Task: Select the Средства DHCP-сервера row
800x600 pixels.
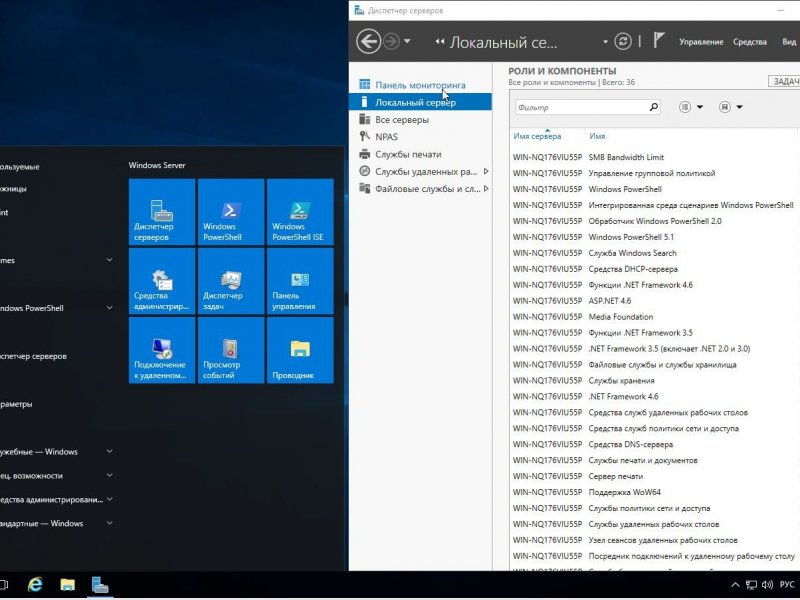Action: 654,269
